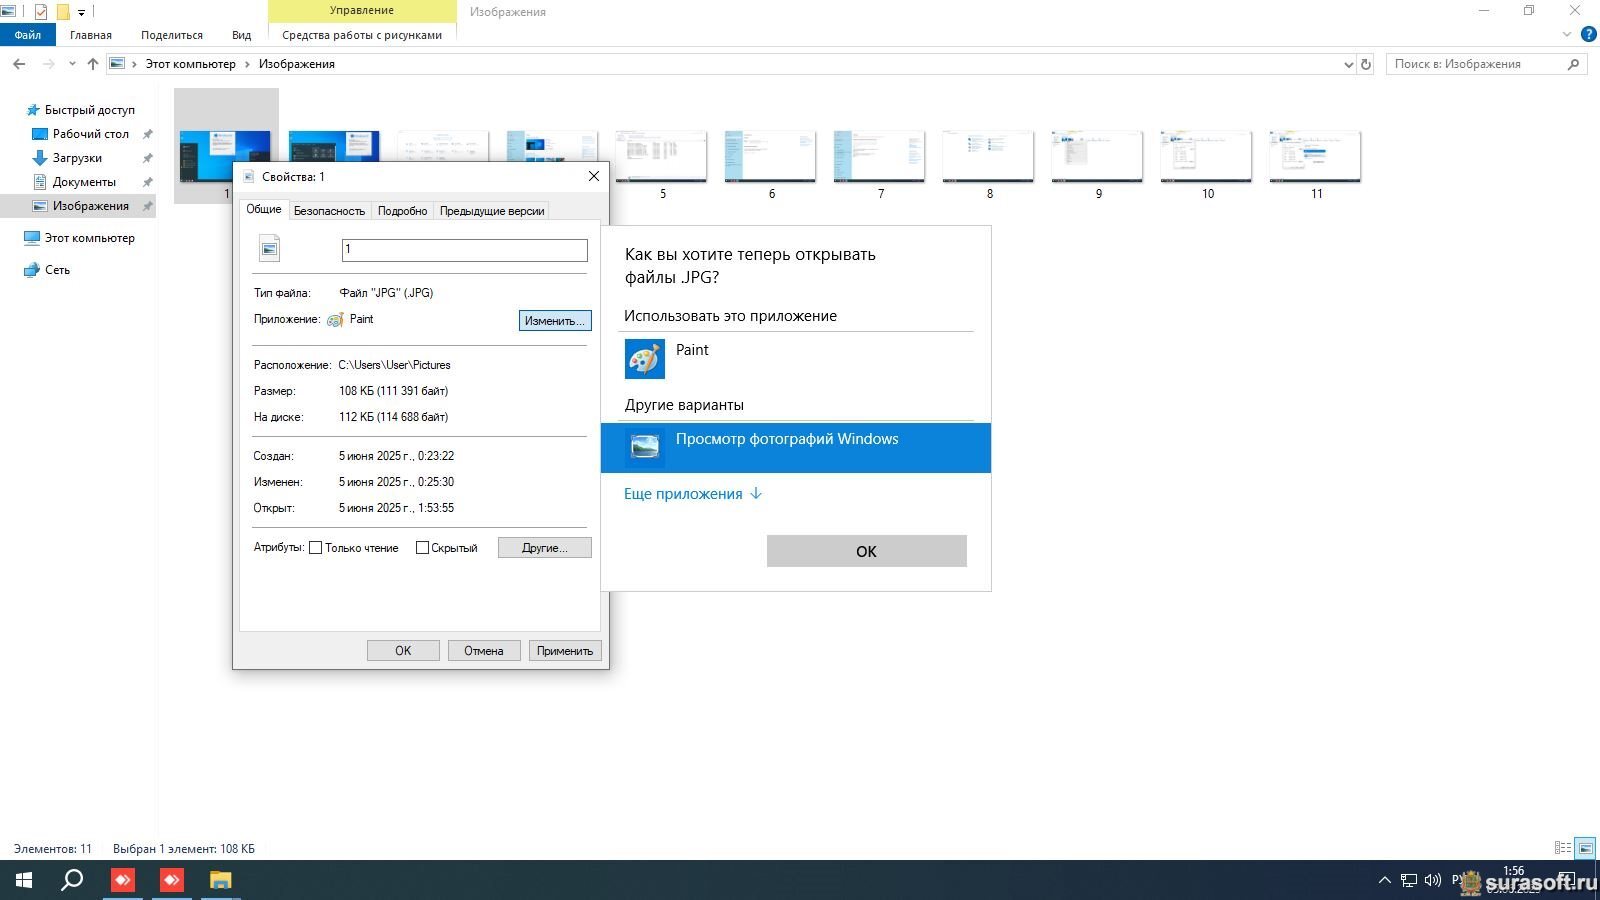This screenshot has width=1600, height=900.
Task: Expand 'Еще приложения' list
Action: 693,494
